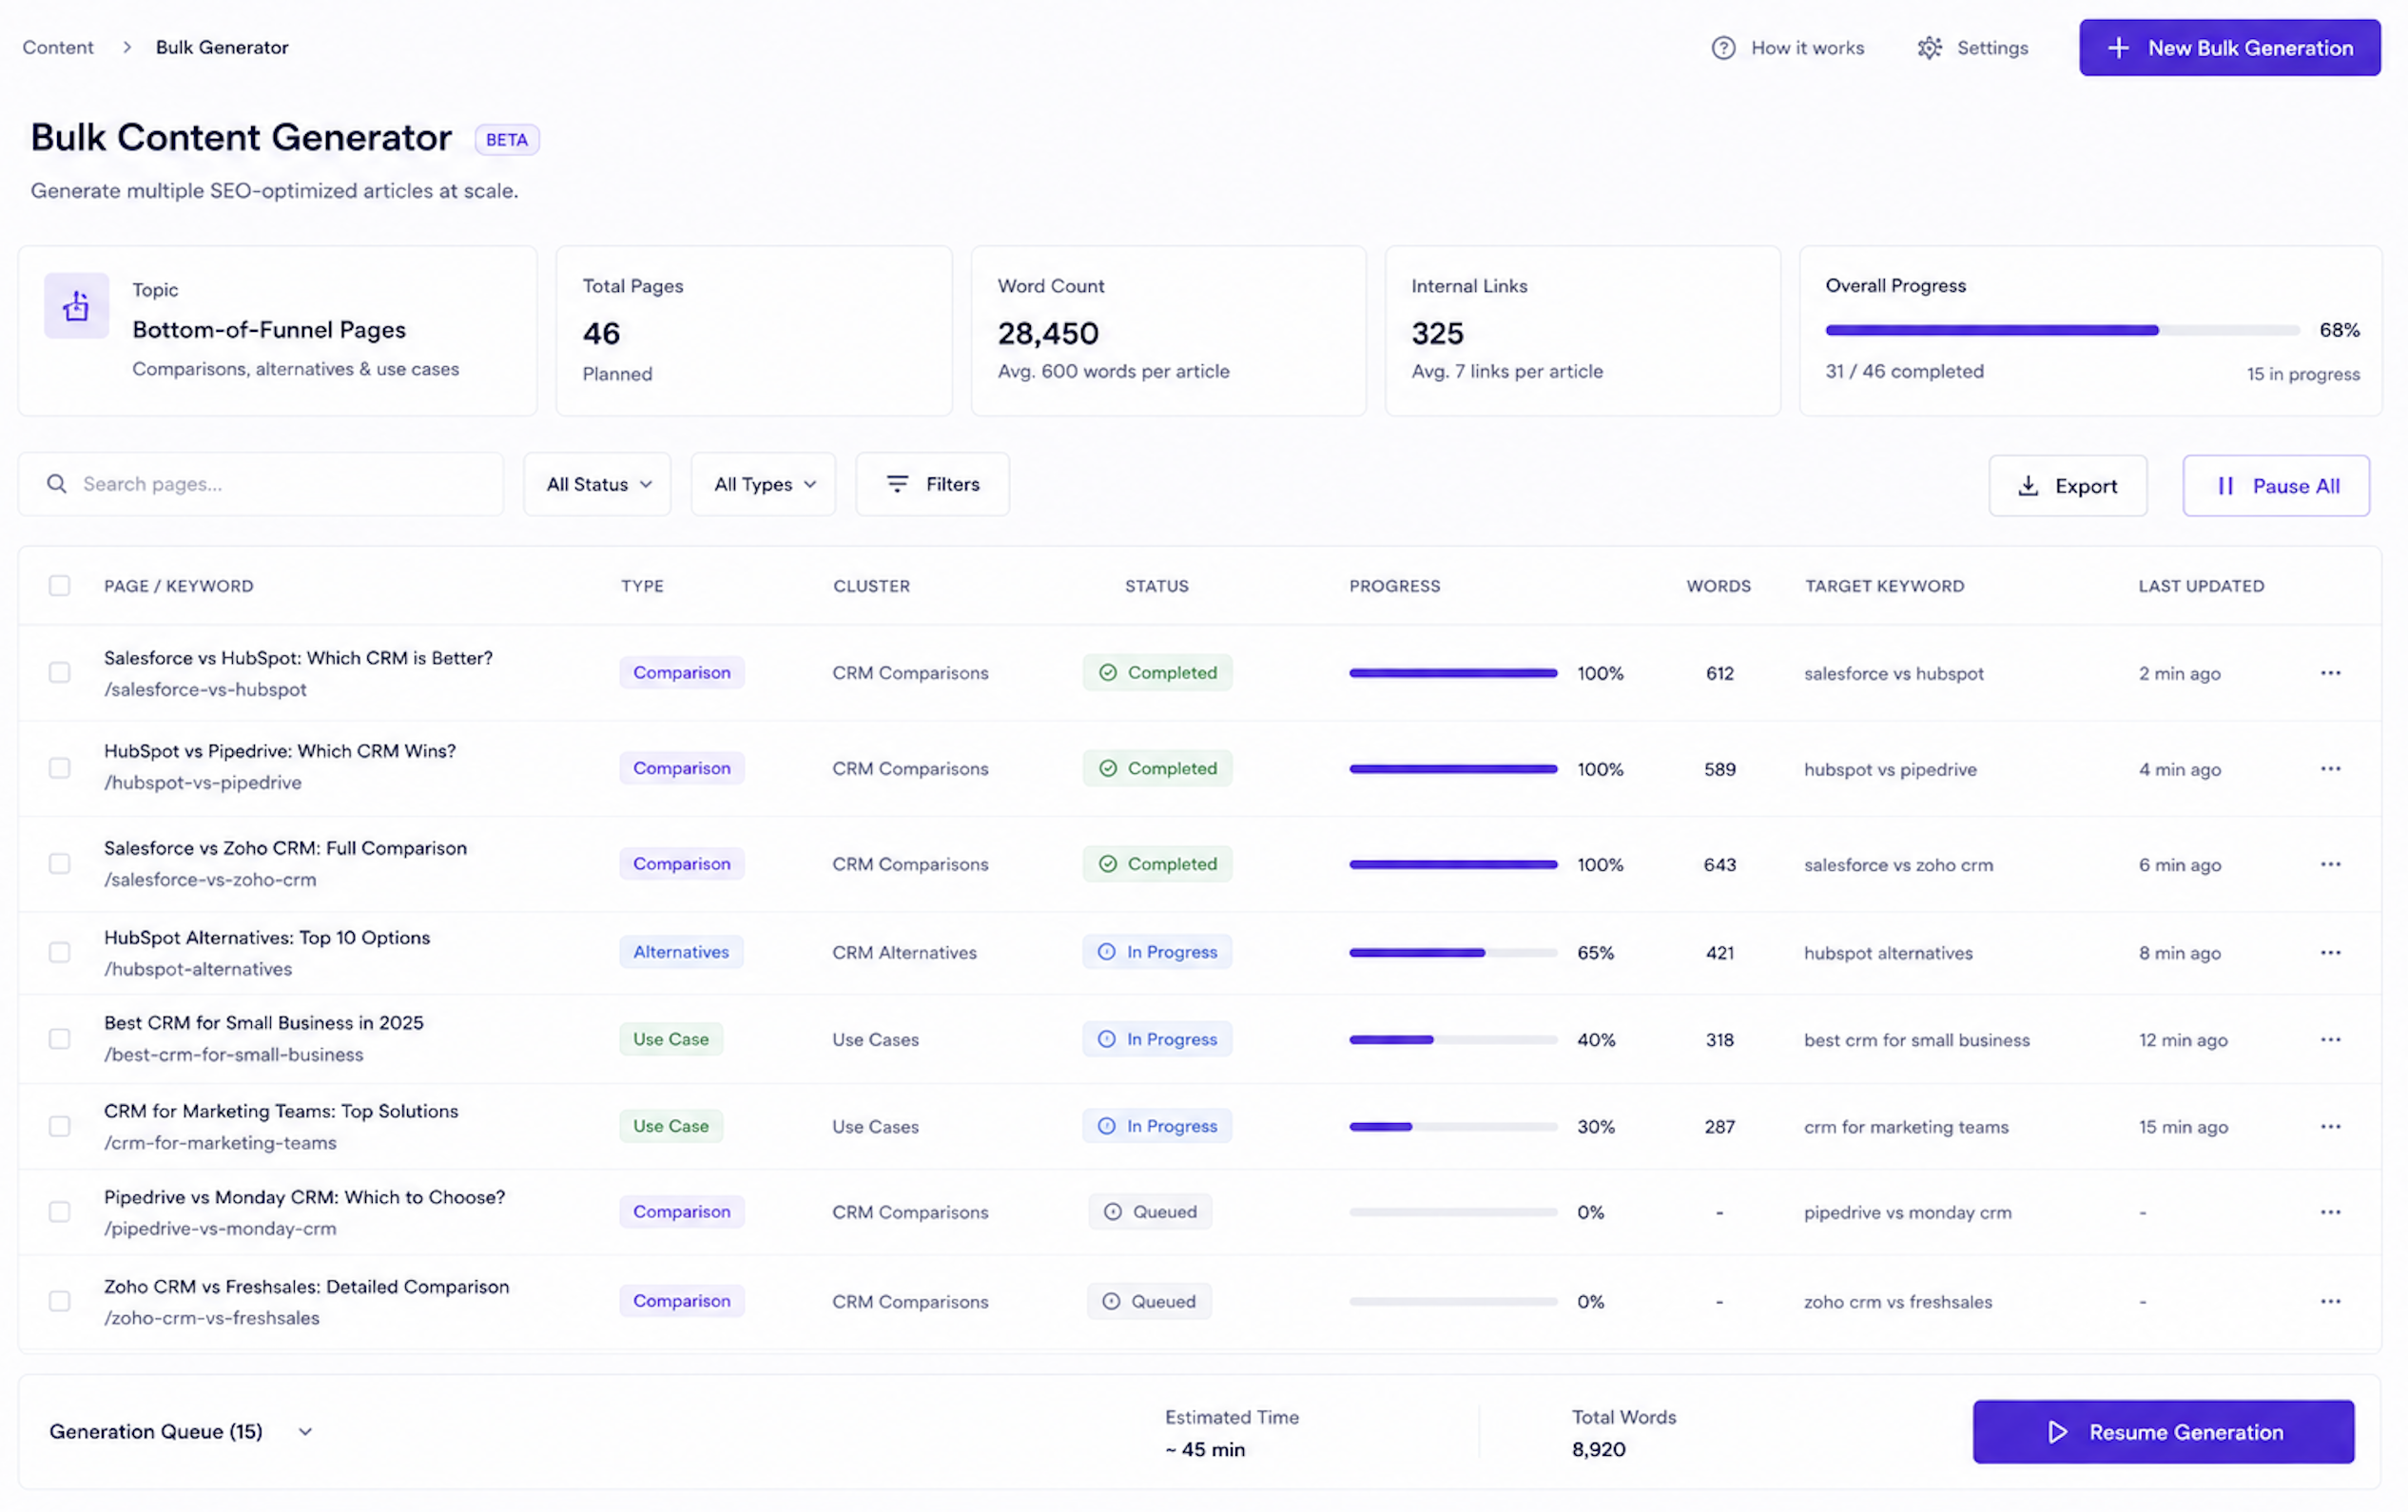Check the Salesforce vs HubSpot row checkbox
2408x1512 pixels.
[x=60, y=673]
